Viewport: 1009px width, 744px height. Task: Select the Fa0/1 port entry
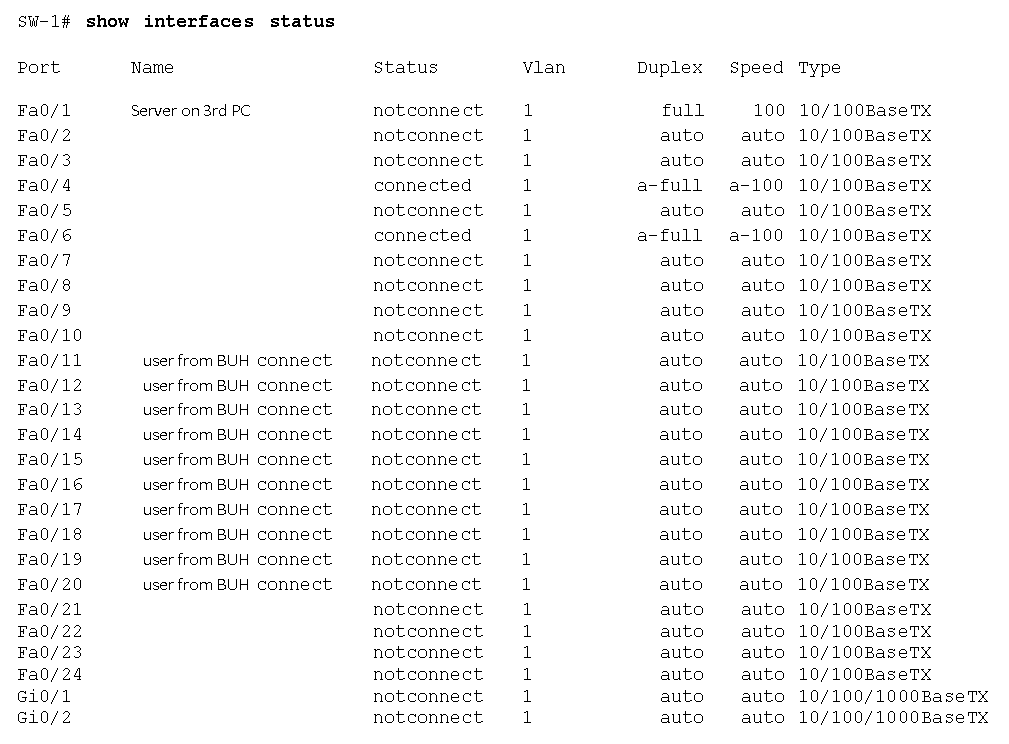[44, 111]
